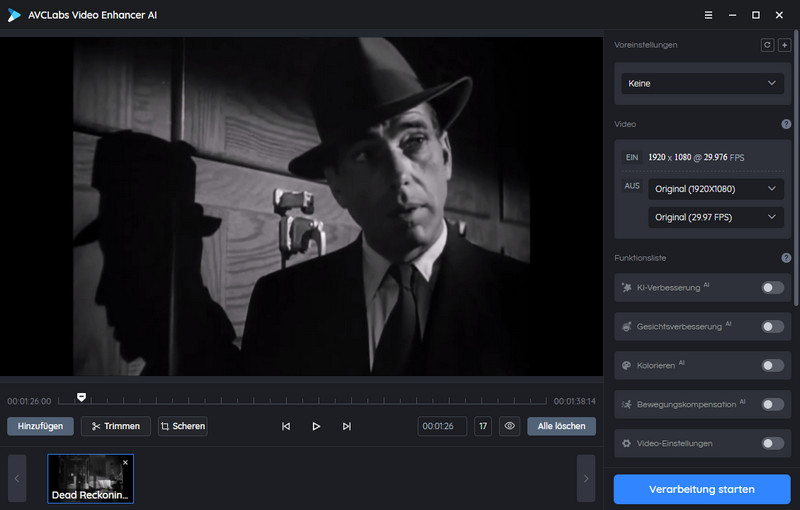Click the input resolution 1920 x 1080 text
800x510 pixels.
670,157
